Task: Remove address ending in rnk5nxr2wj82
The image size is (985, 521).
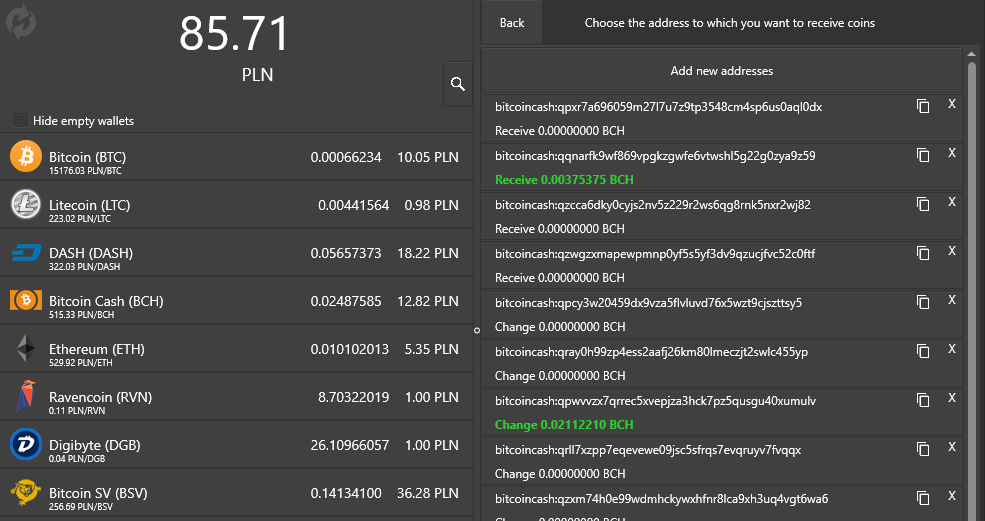Action: point(952,202)
